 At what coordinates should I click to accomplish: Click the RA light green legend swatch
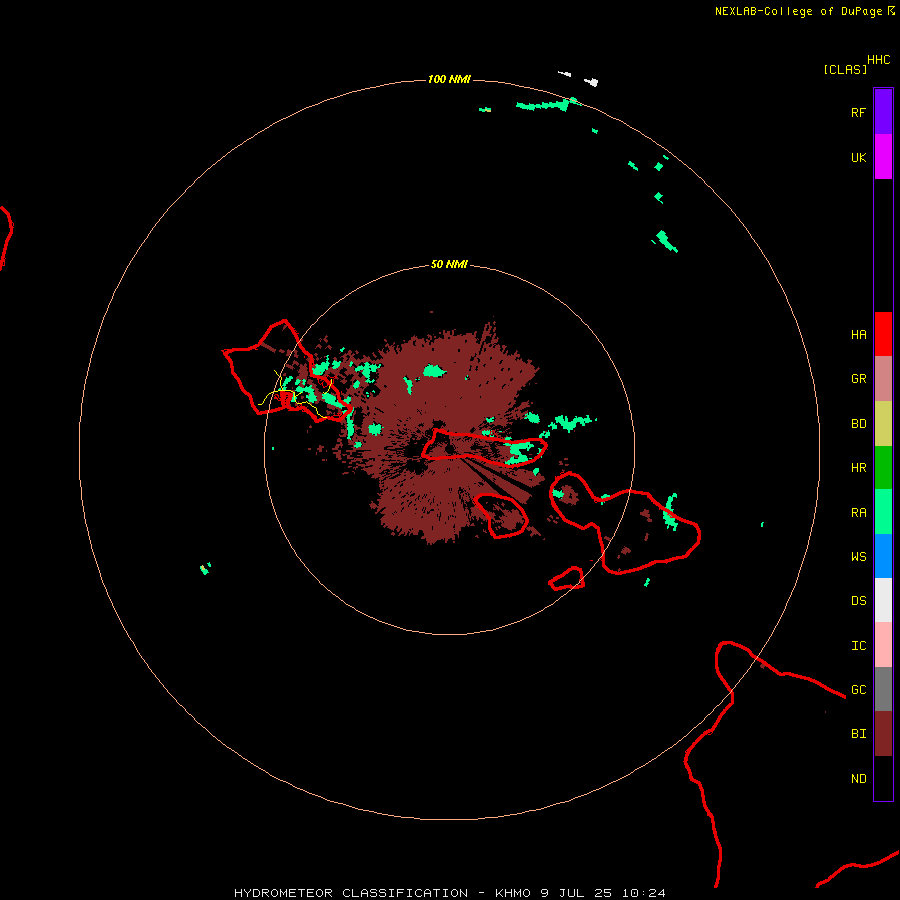[x=883, y=512]
